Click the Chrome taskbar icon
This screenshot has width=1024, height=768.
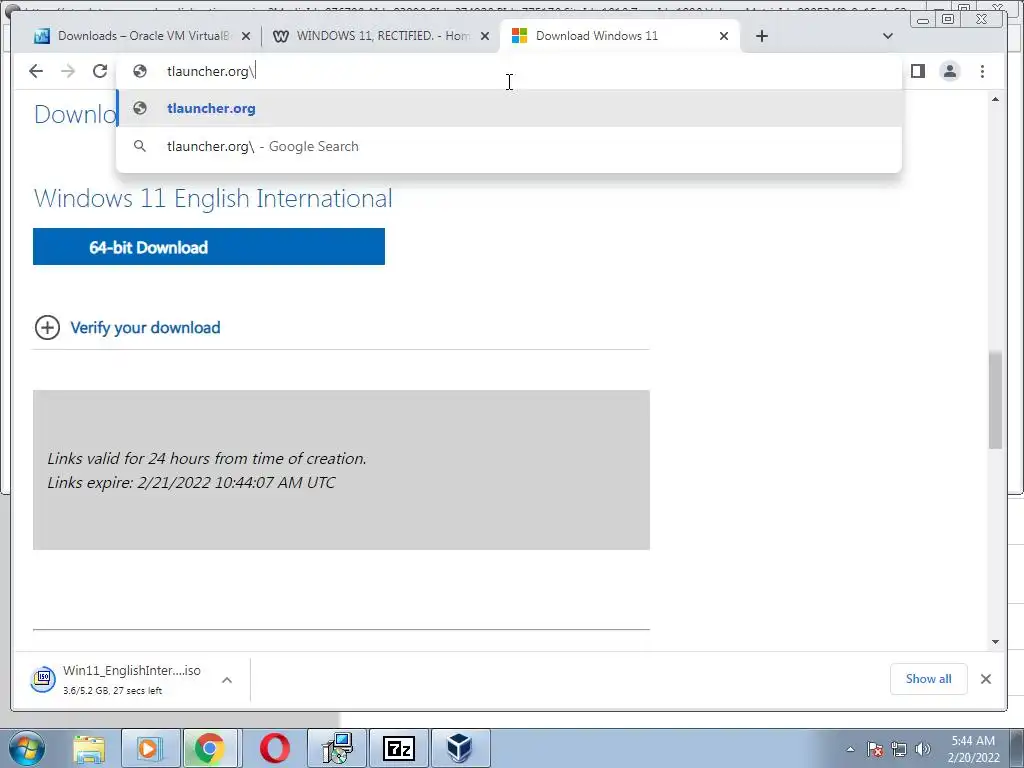[209, 748]
